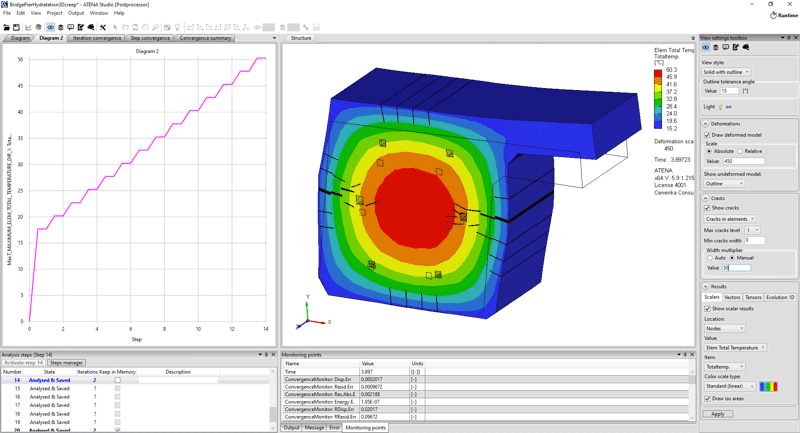Open the Project menu

point(55,13)
